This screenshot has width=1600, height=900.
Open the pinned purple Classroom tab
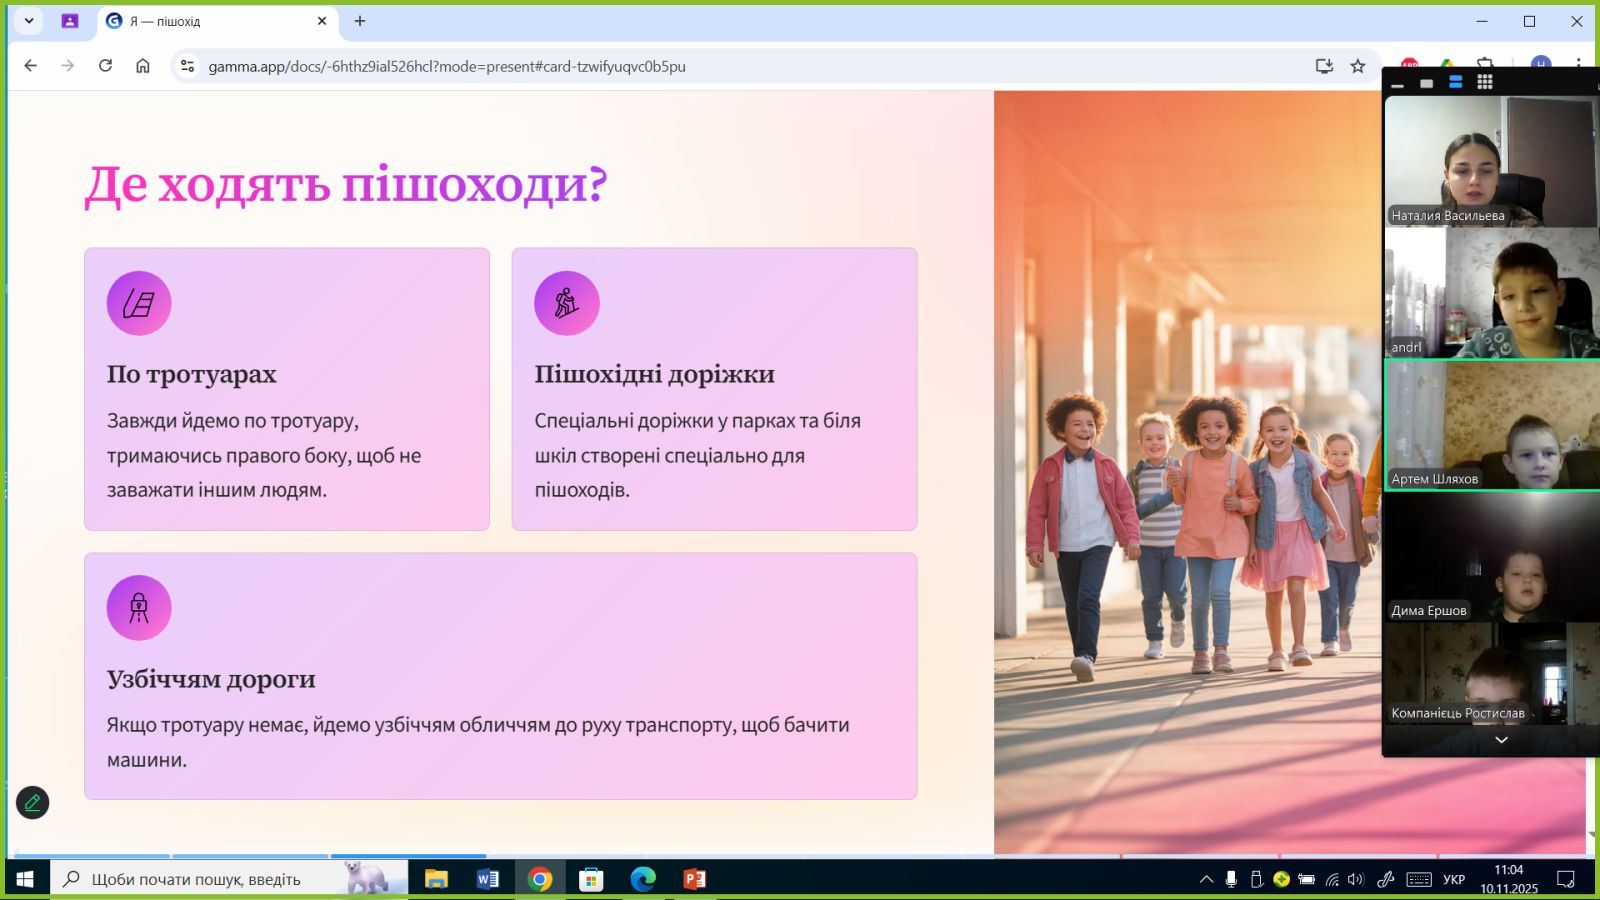[70, 21]
